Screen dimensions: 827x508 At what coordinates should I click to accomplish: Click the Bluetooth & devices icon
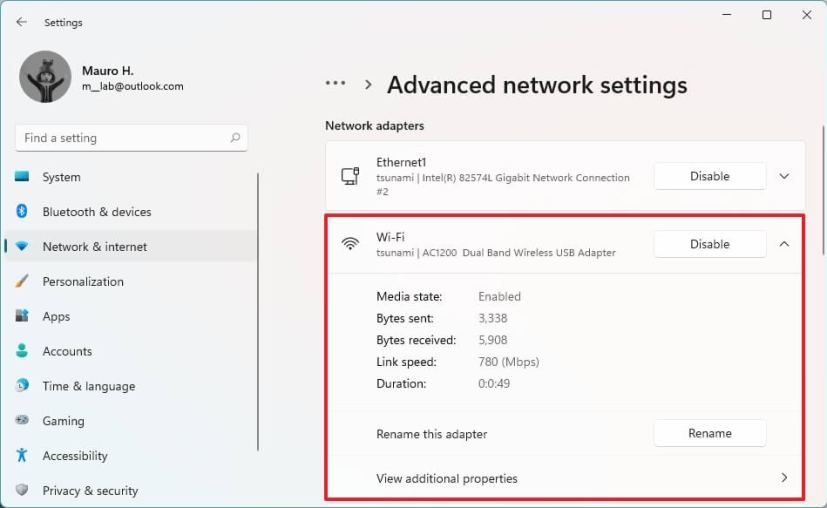[22, 212]
